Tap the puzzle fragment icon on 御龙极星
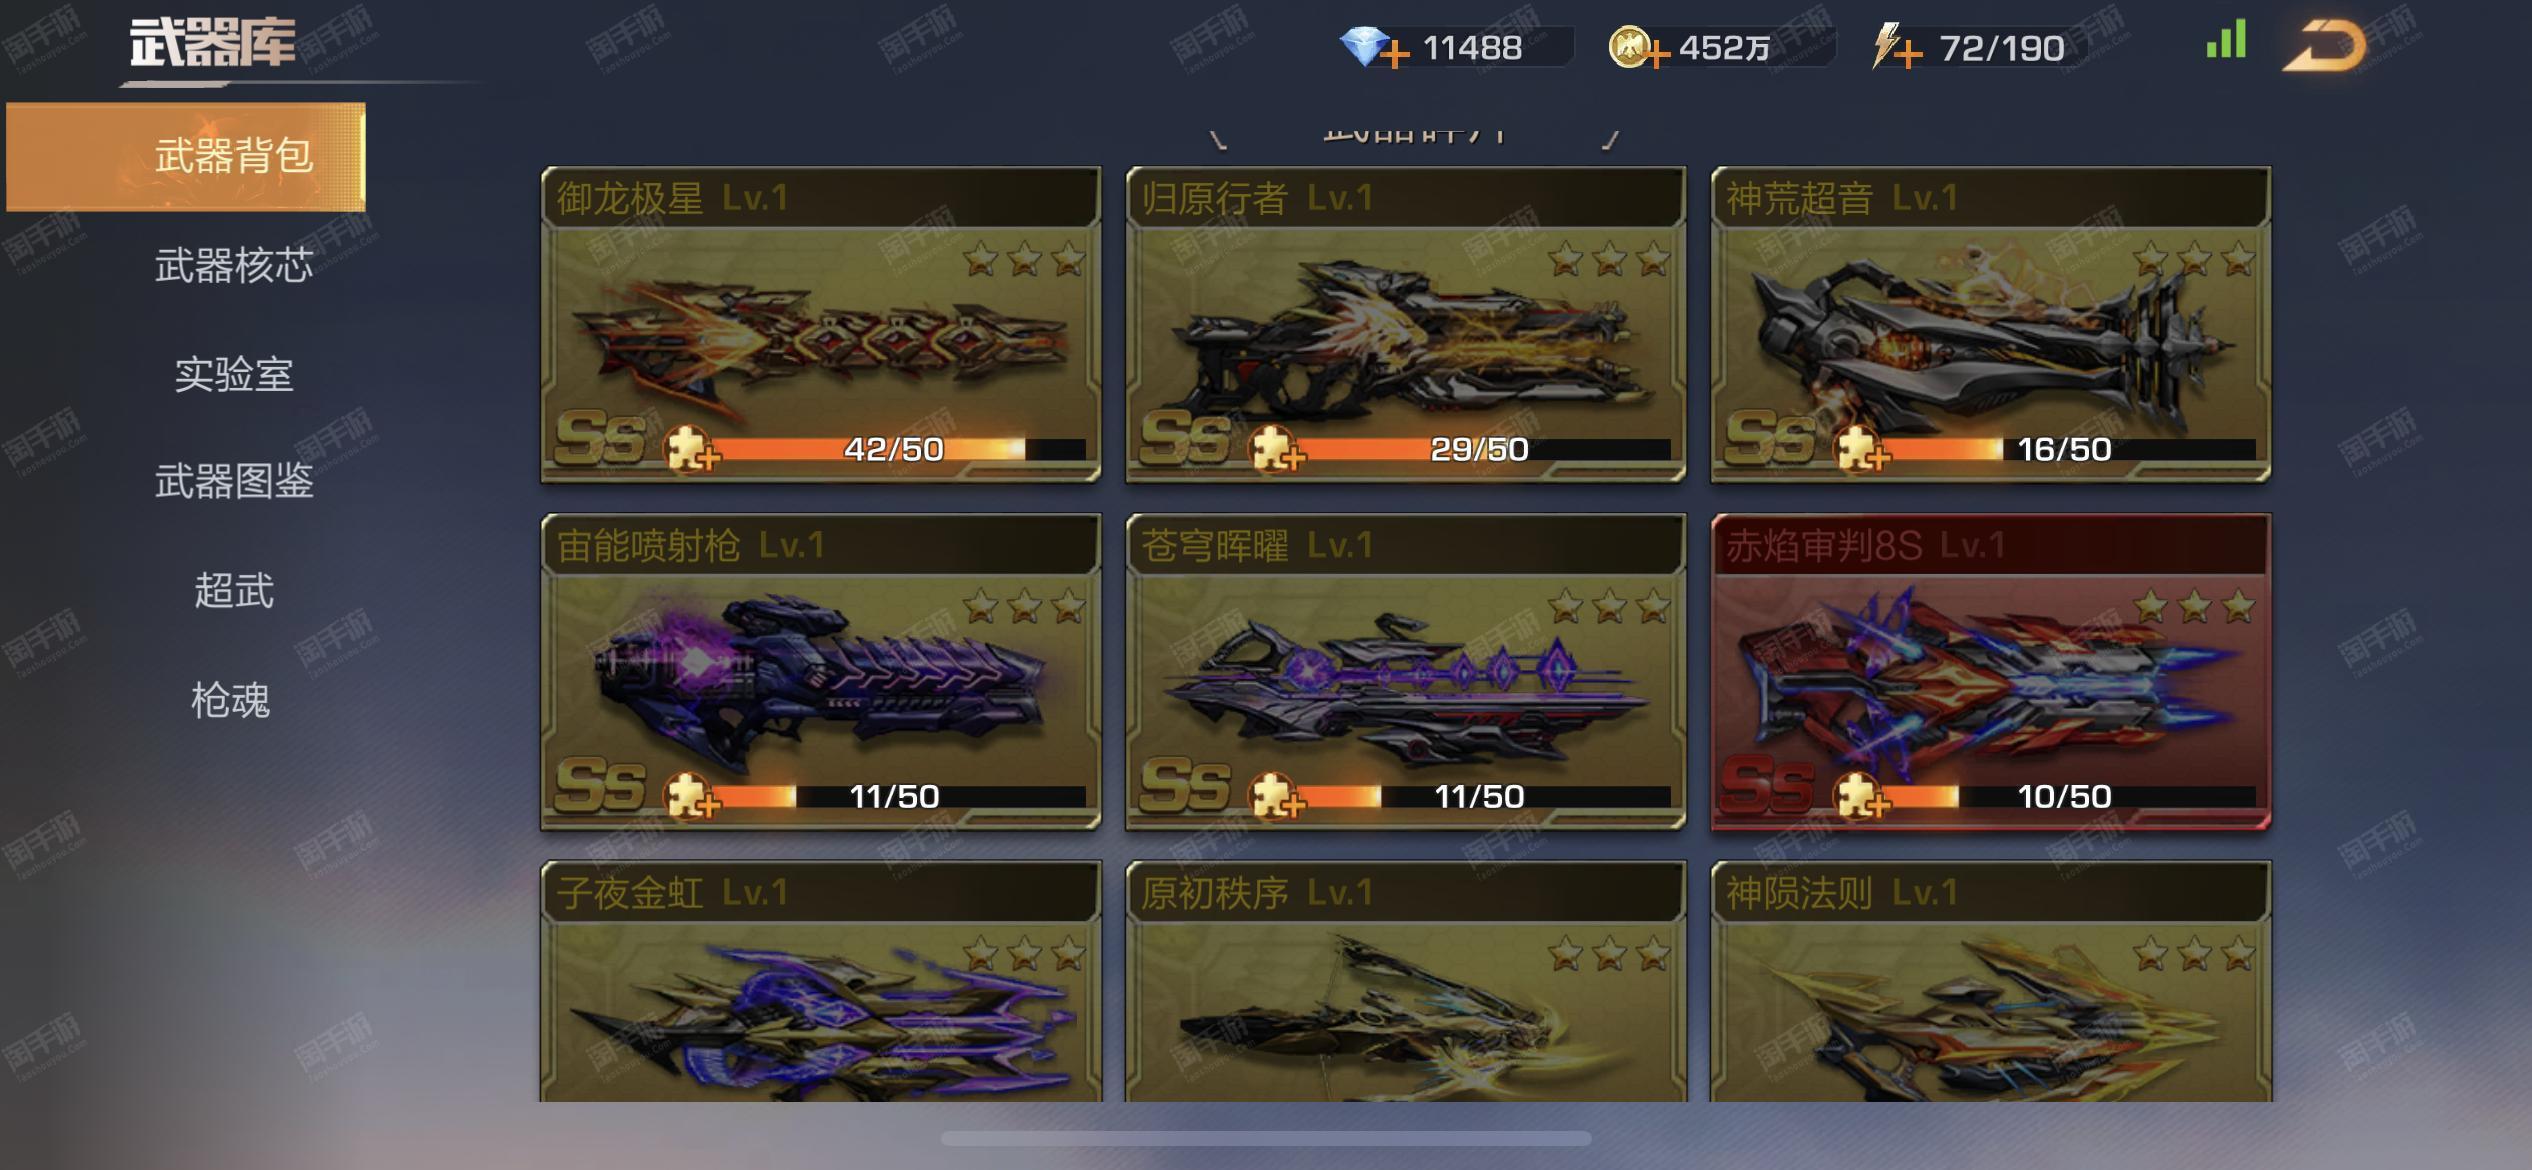Viewport: 2532px width, 1170px height. click(x=691, y=447)
